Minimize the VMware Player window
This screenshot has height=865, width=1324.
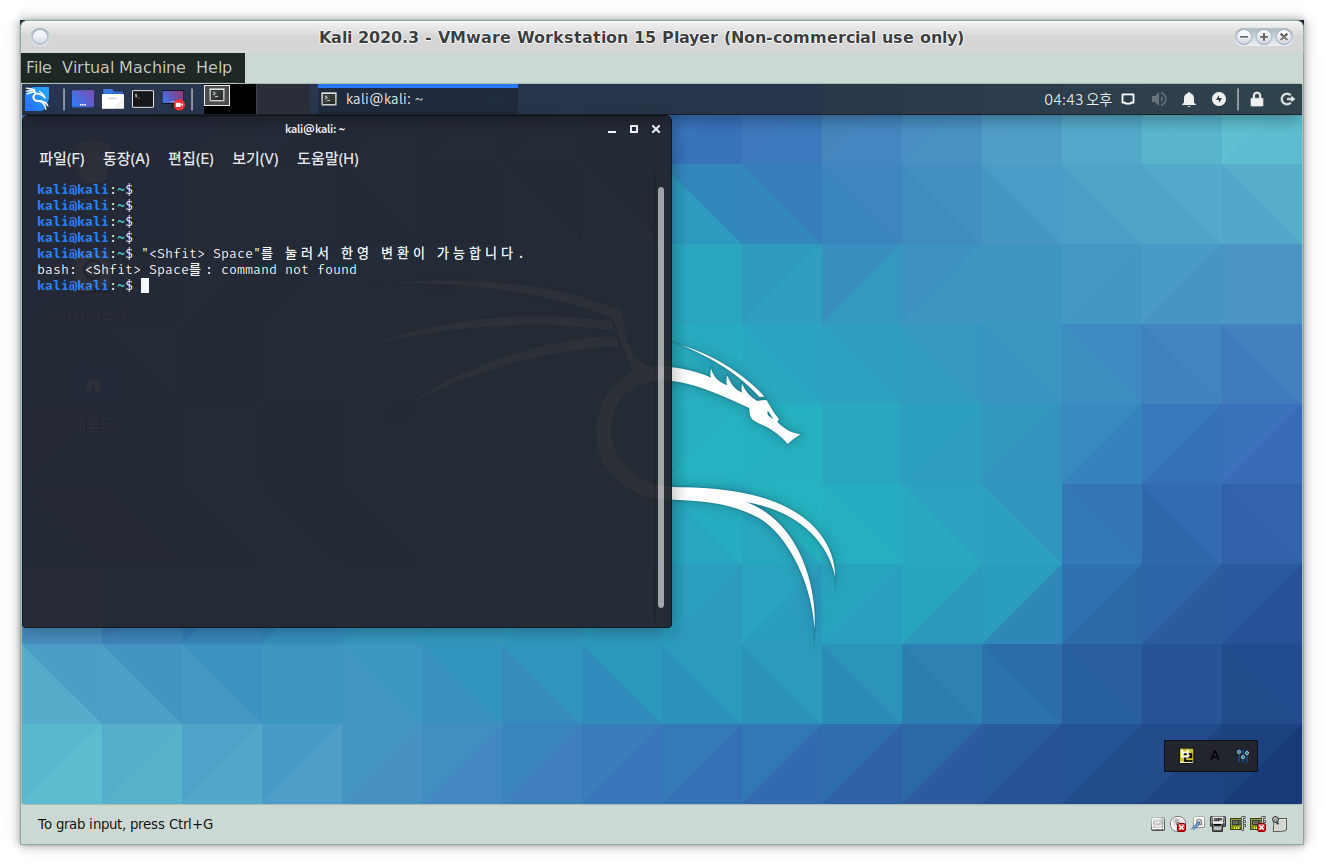pyautogui.click(x=1244, y=37)
